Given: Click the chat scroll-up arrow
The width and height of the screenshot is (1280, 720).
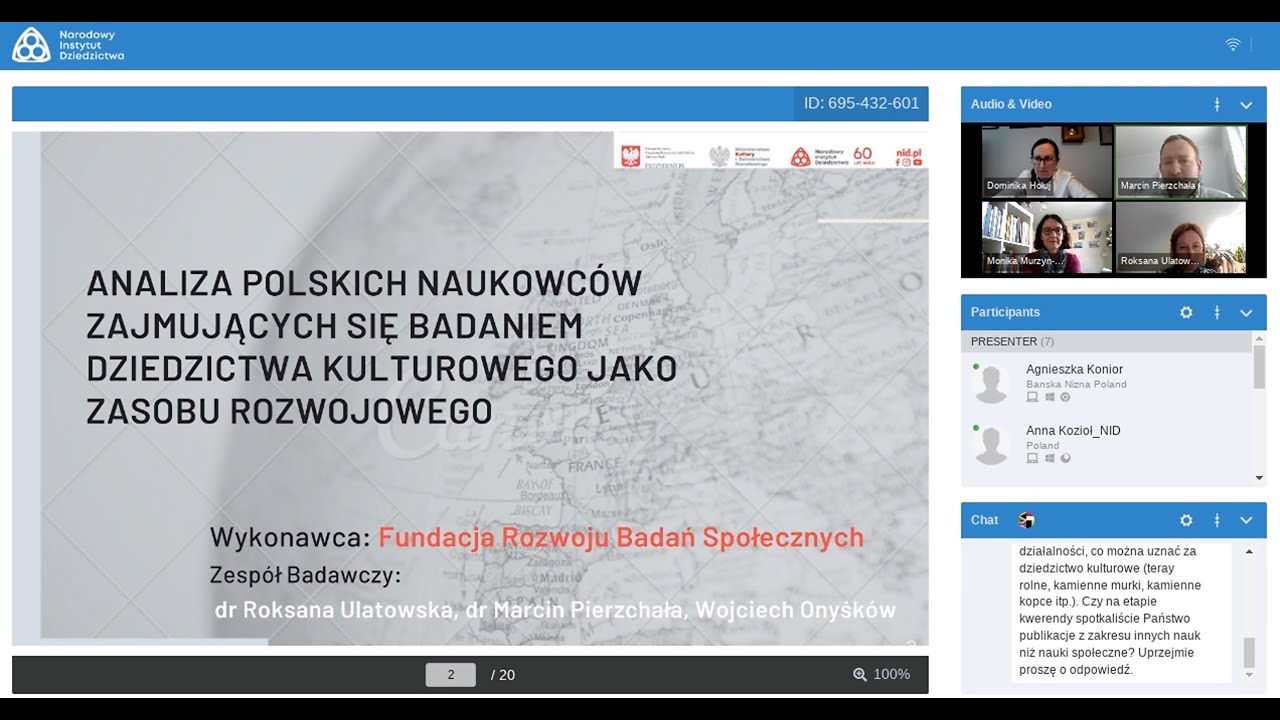Looking at the screenshot, I should point(1249,552).
